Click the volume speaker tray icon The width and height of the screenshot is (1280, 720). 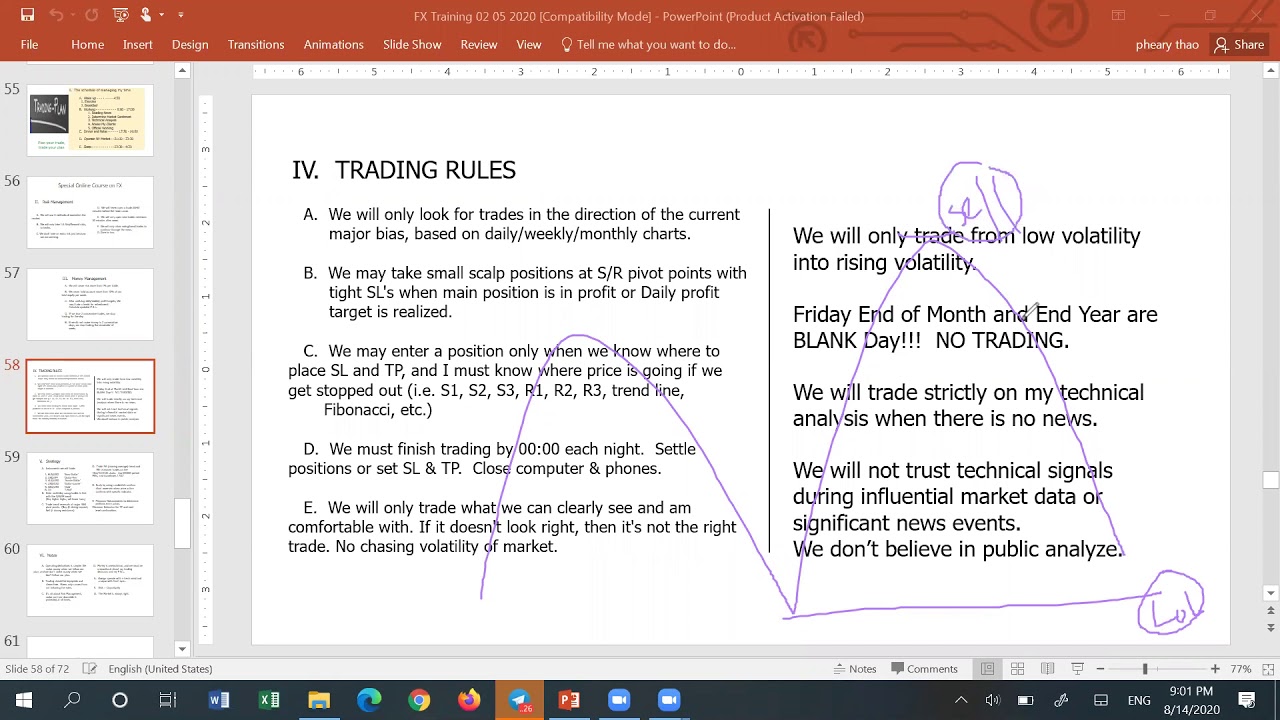pos(993,700)
